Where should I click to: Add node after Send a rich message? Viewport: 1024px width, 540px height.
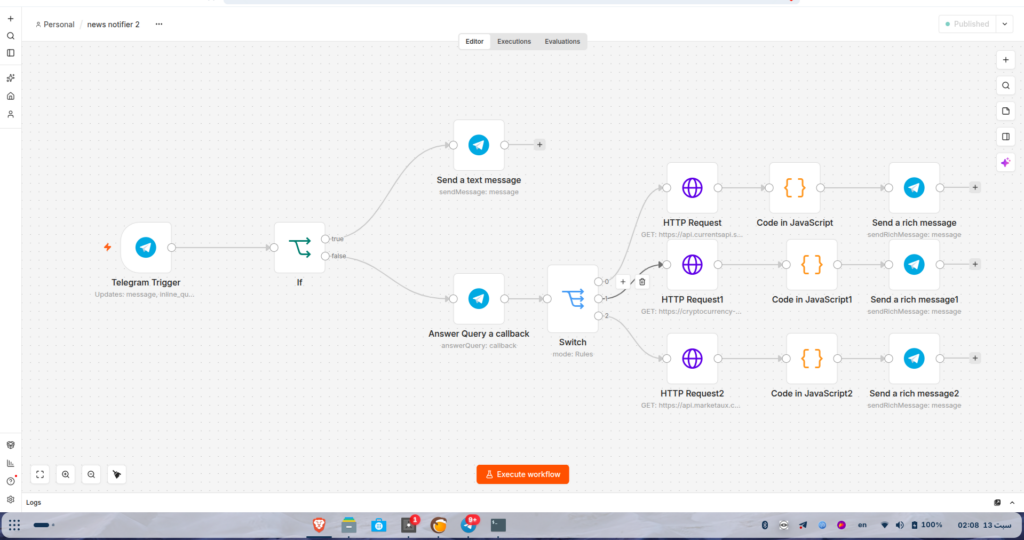tap(975, 187)
